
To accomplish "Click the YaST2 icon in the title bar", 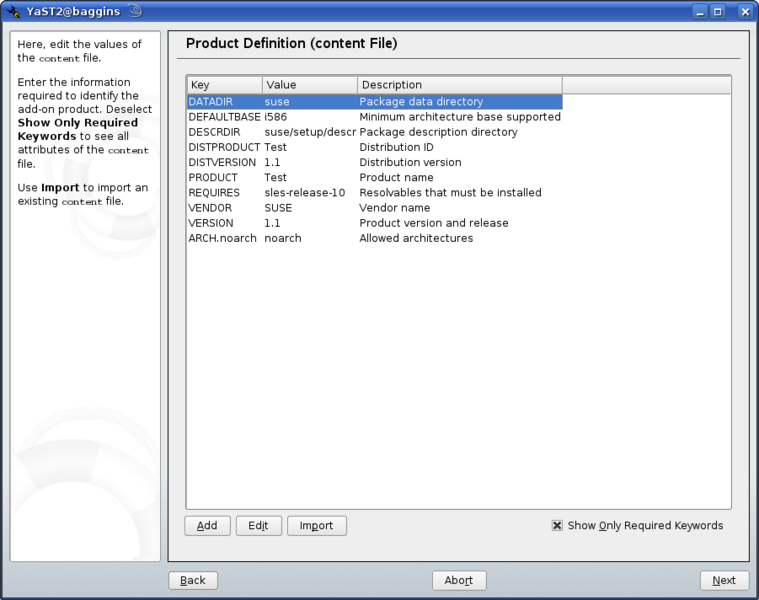I will (x=14, y=11).
